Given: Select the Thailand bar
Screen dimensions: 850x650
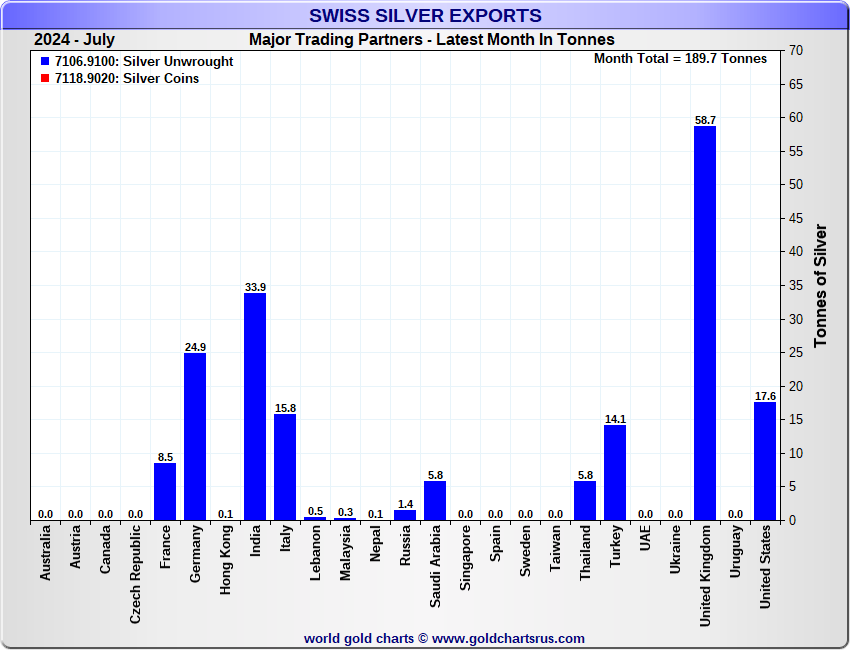Looking at the screenshot, I should 585,500.
